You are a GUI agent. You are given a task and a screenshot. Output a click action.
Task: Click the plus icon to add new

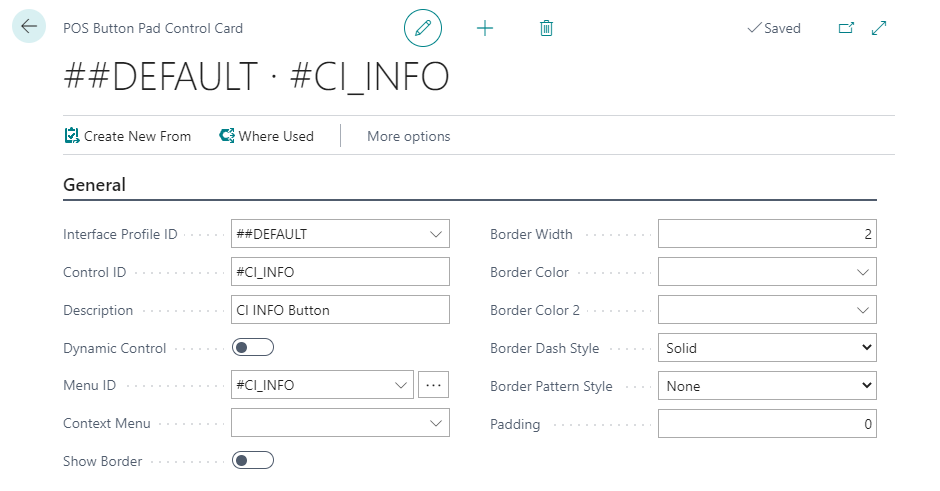coord(485,28)
